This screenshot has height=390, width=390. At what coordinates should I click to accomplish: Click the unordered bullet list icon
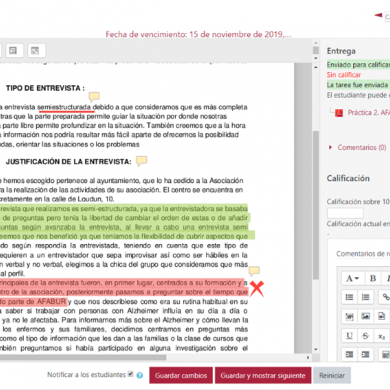pyautogui.click(x=349, y=297)
